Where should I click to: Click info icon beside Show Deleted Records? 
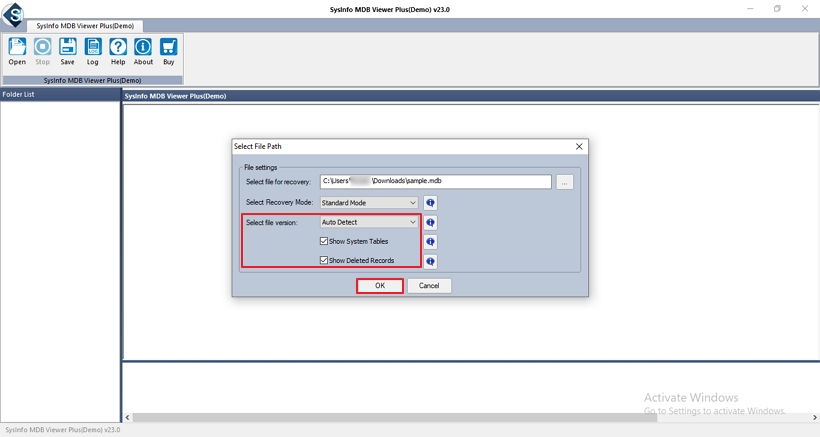pyautogui.click(x=430, y=261)
